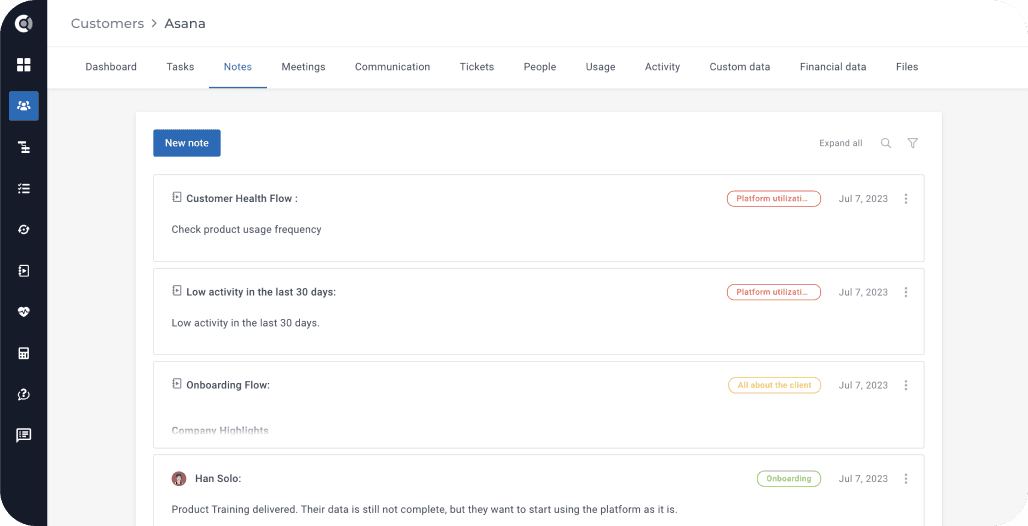Search notes with the magnifier icon
Screen dimensions: 1028x526
(x=886, y=143)
